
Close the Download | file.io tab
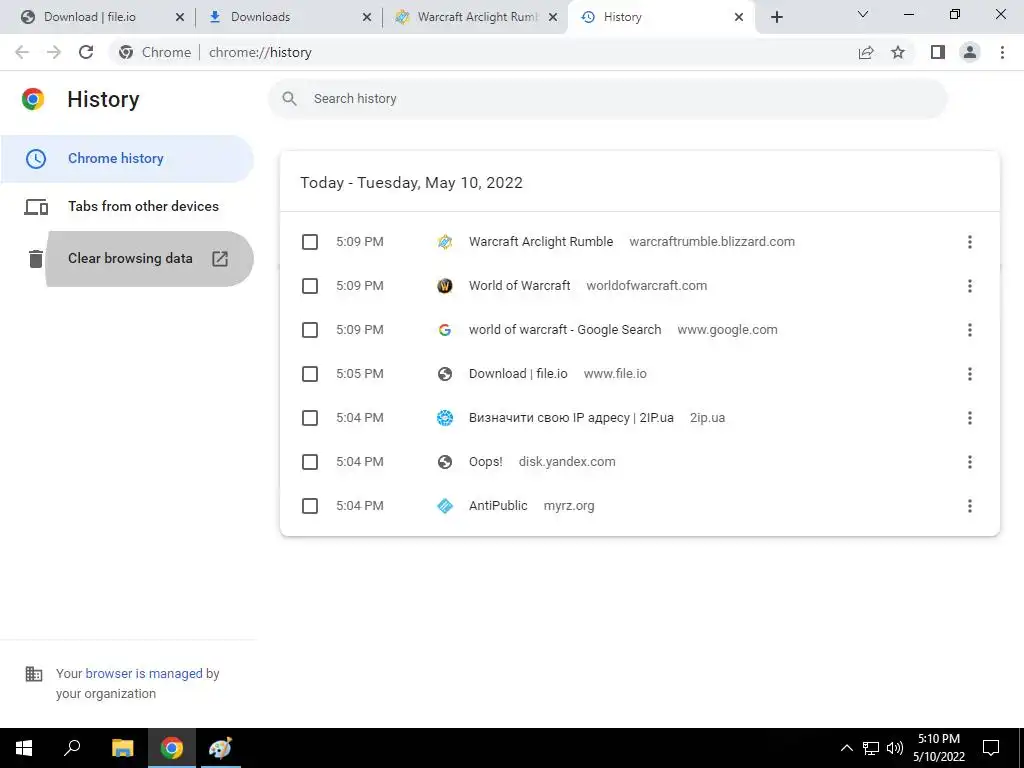180,18
